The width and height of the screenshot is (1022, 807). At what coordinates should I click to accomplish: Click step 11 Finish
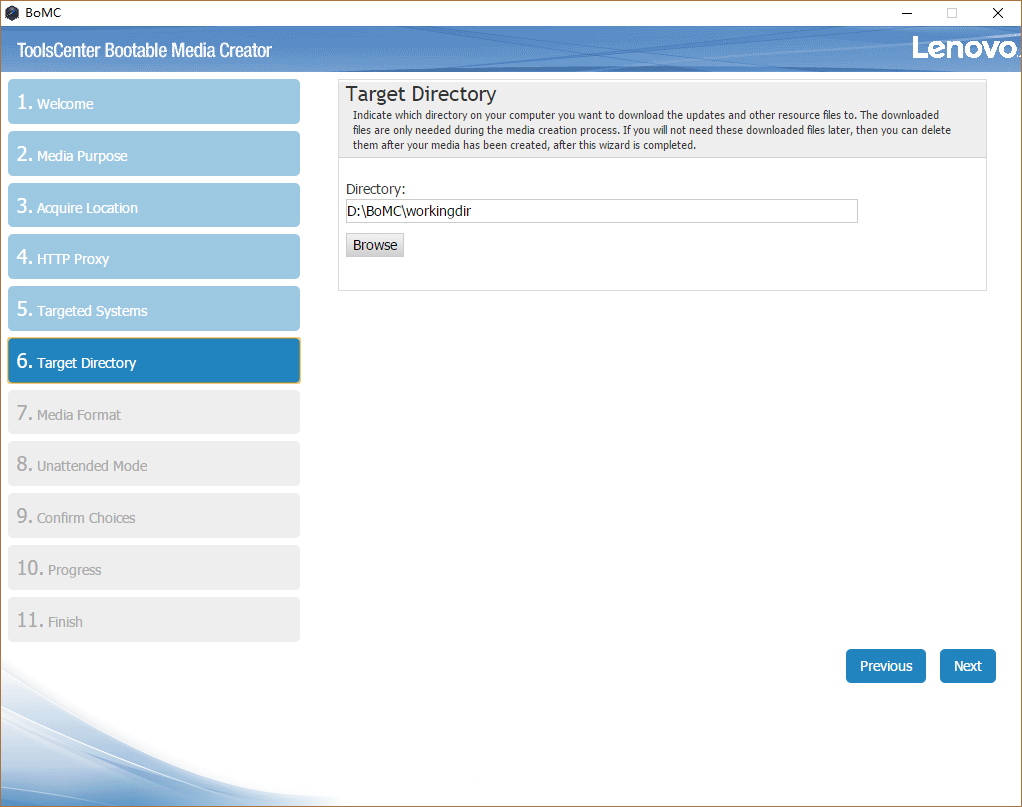[x=154, y=620]
